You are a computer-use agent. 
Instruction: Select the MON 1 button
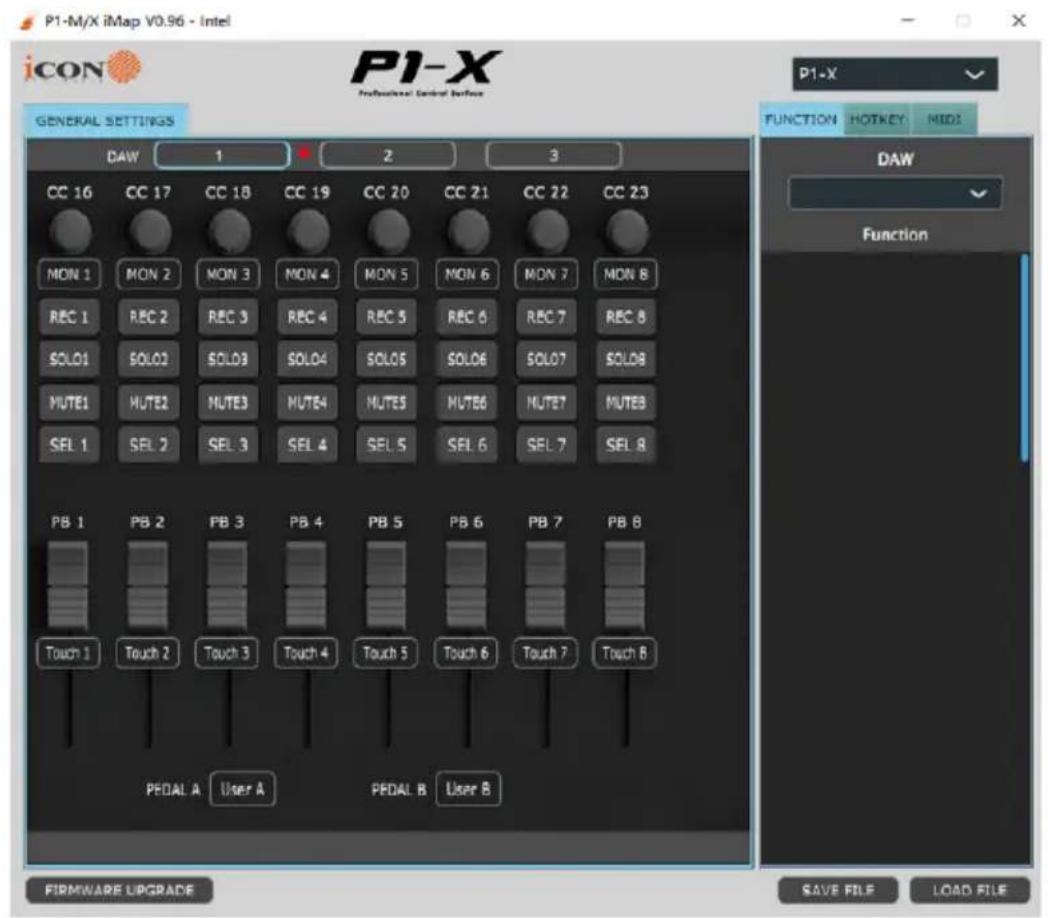coord(69,274)
